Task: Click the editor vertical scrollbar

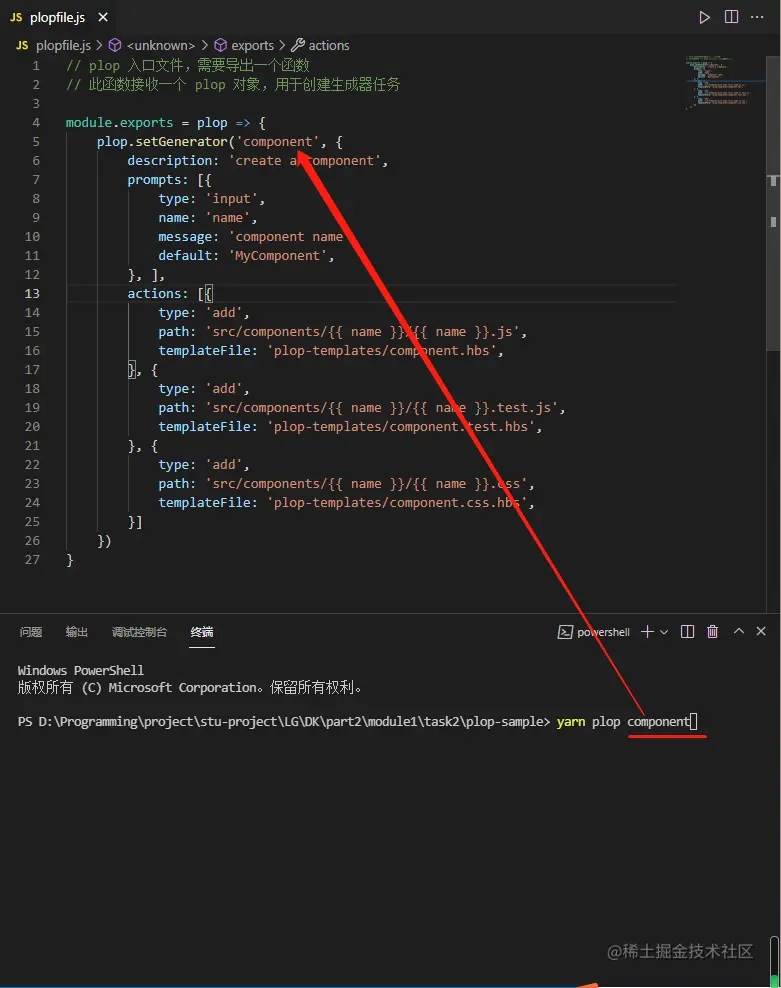Action: [773, 202]
